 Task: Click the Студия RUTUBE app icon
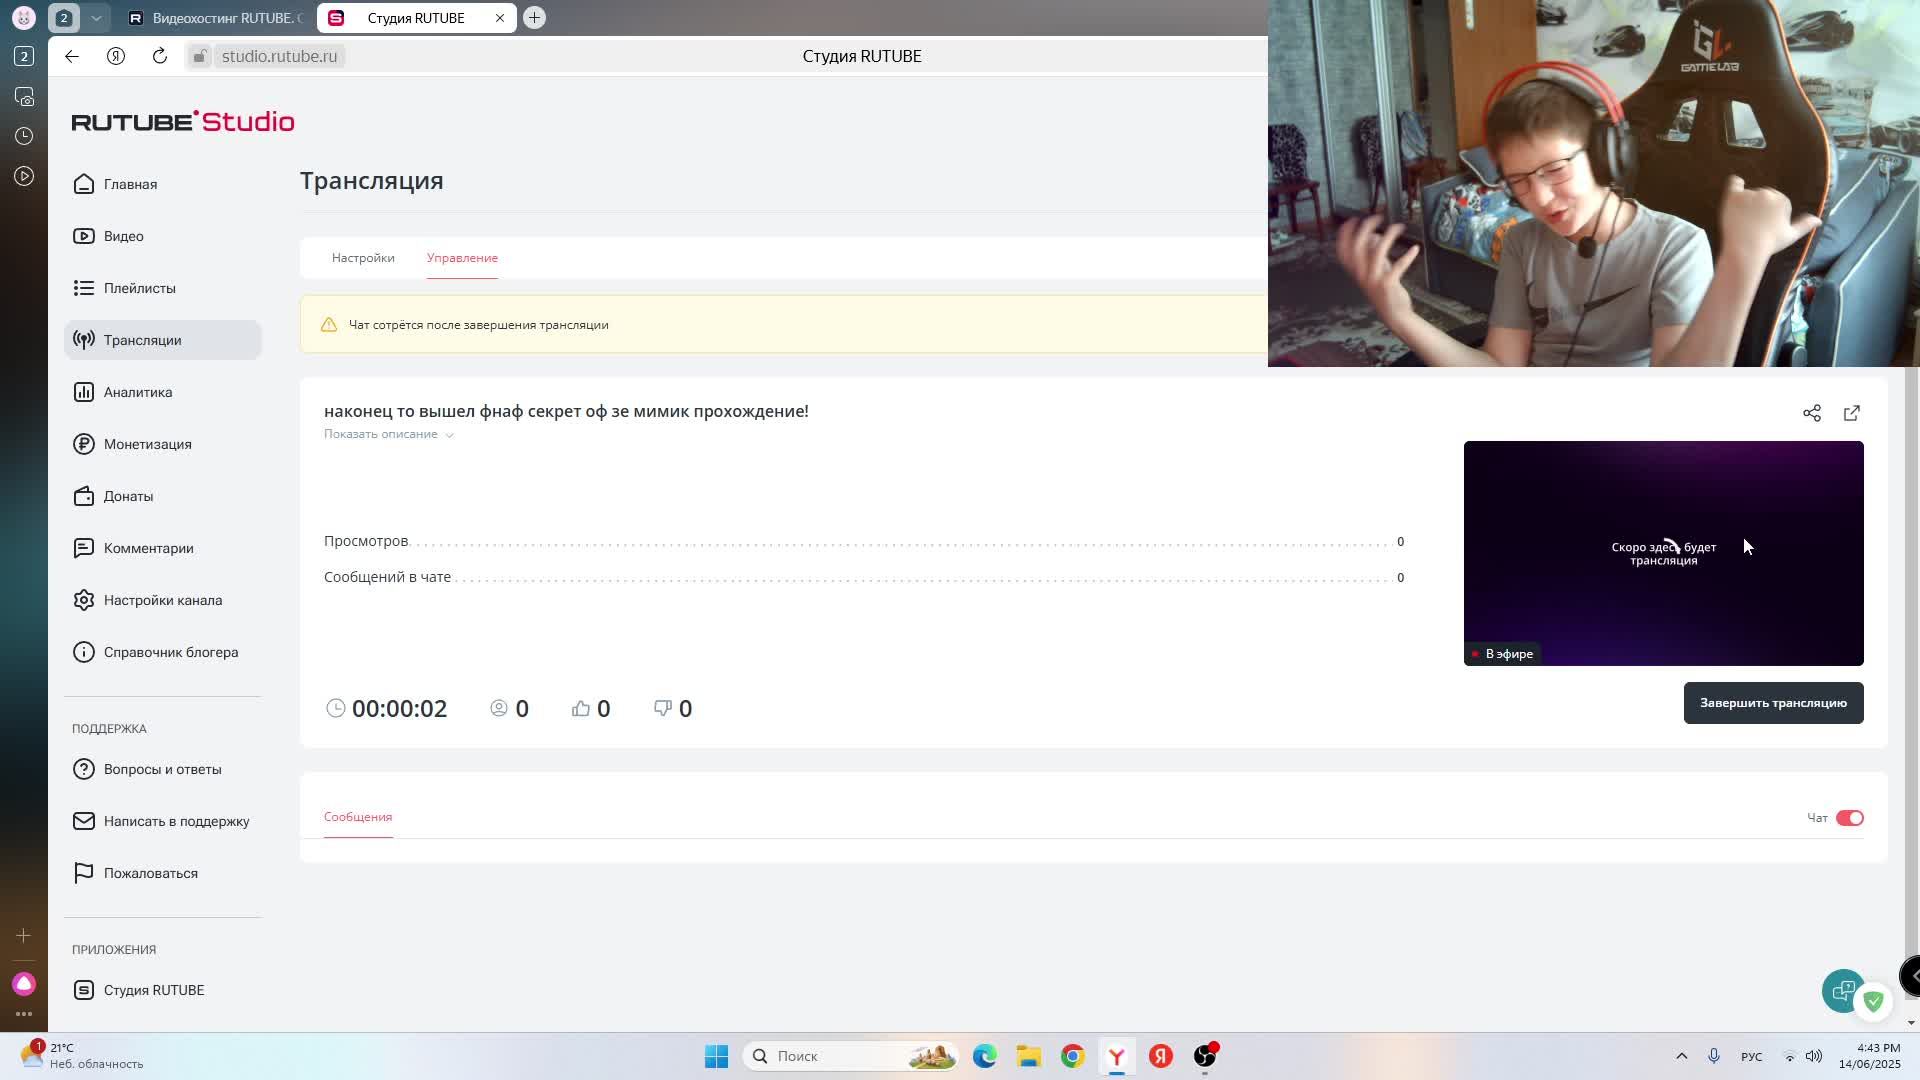84,990
